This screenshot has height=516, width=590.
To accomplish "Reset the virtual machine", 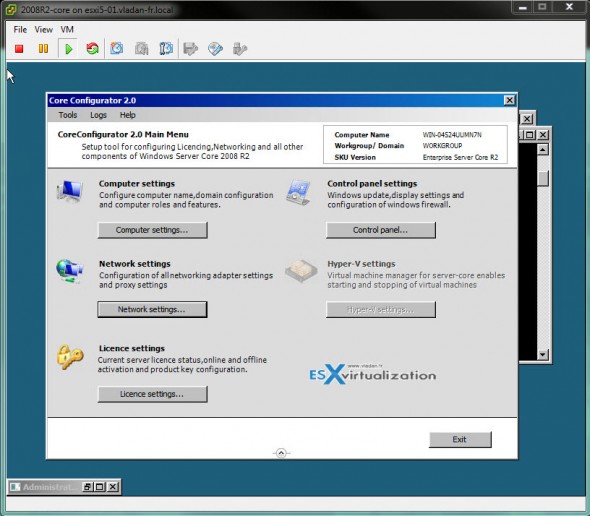I will pos(92,49).
